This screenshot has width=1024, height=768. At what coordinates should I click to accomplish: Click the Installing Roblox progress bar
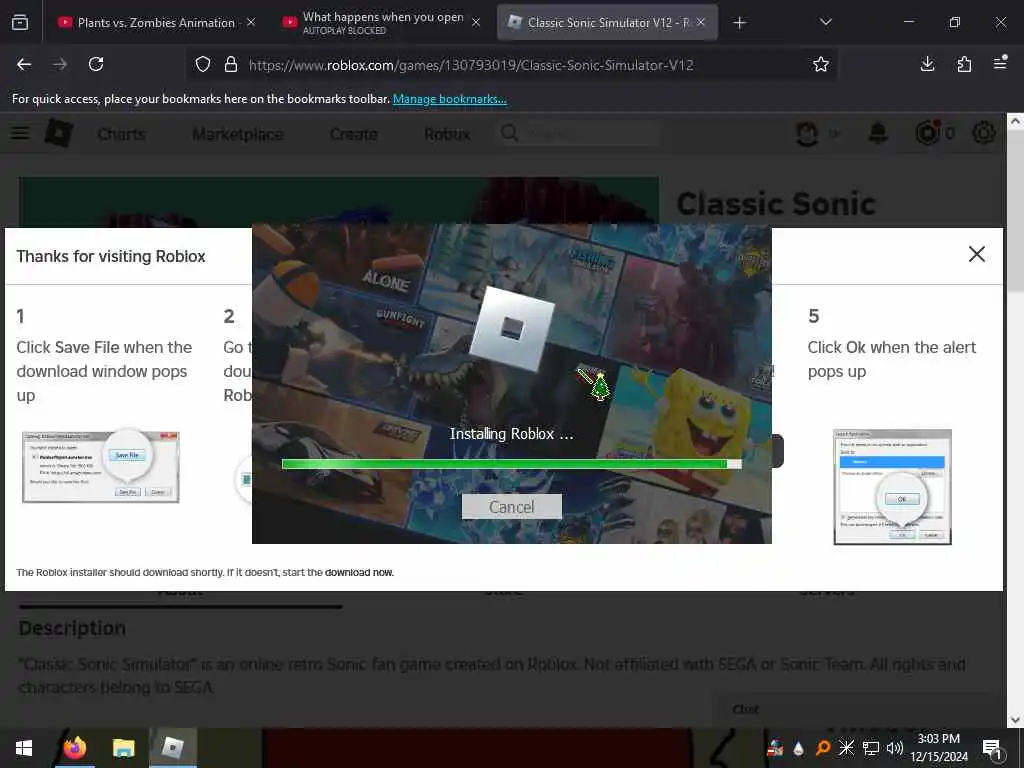[x=511, y=464]
